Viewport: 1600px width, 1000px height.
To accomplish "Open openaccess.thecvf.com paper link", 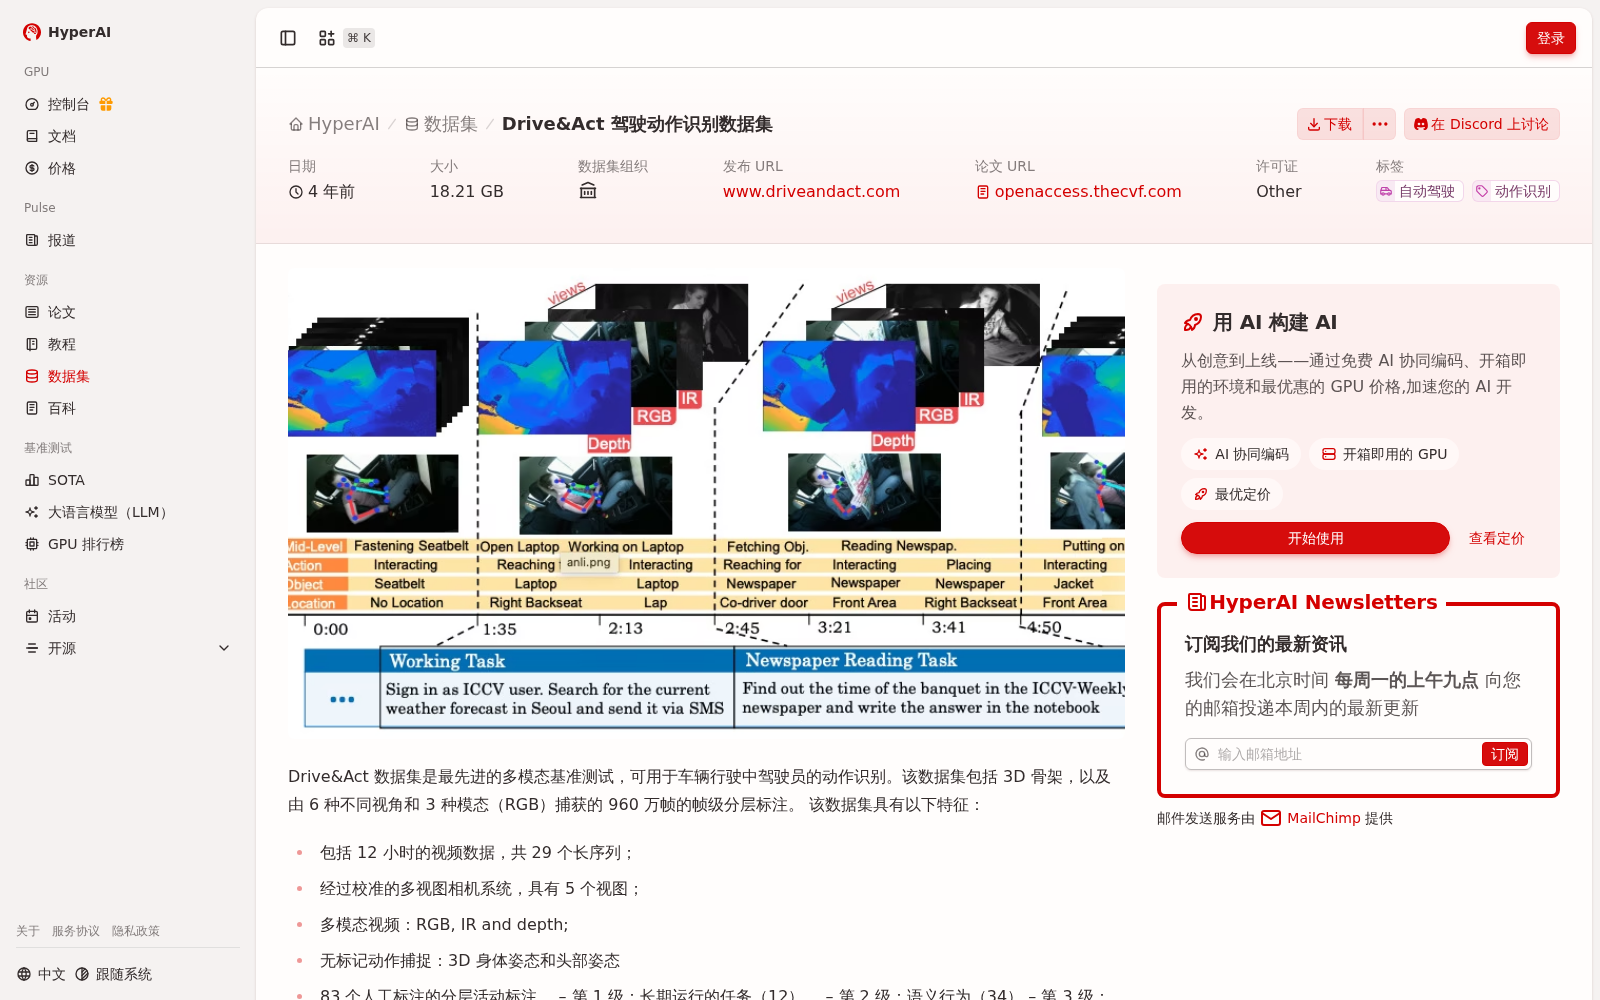I will [x=1079, y=191].
